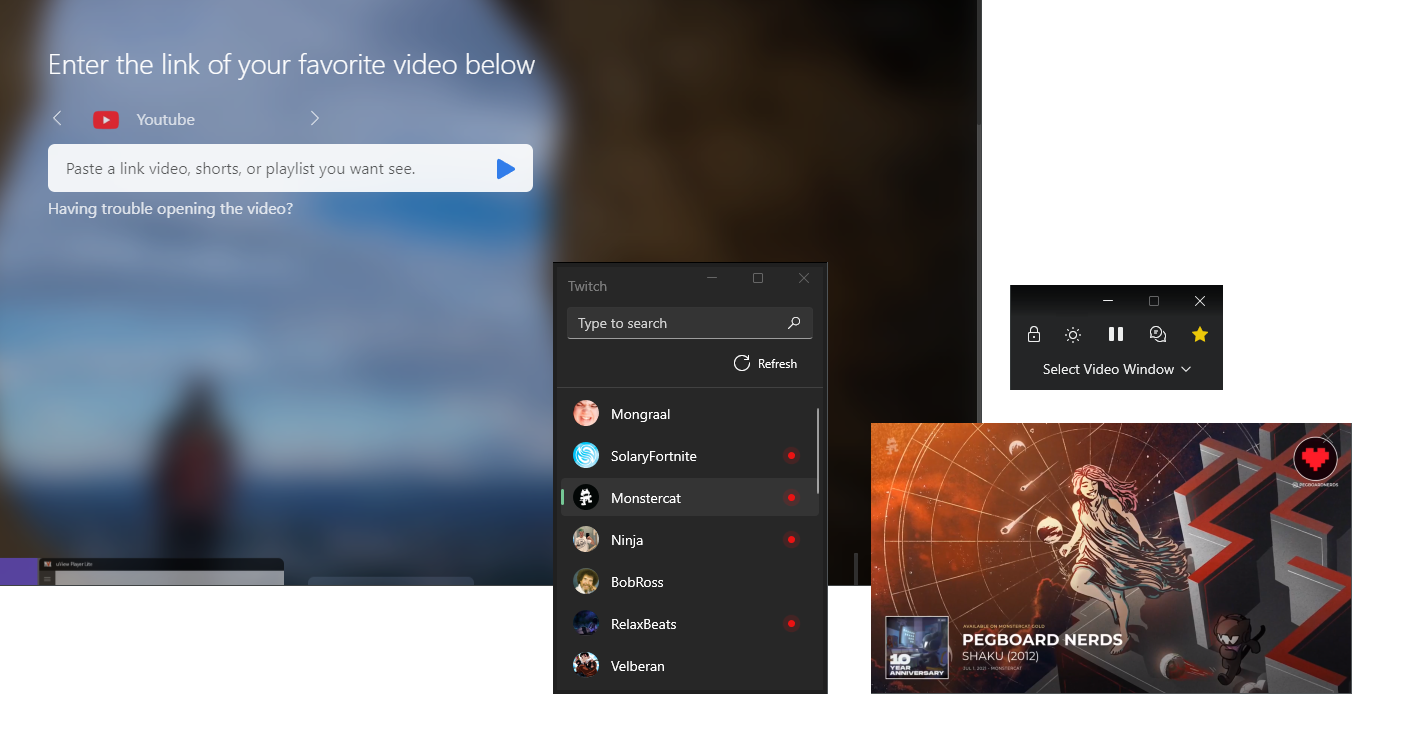Go to next video service with right chevron
Viewport: 1426px width, 751px height.
315,119
